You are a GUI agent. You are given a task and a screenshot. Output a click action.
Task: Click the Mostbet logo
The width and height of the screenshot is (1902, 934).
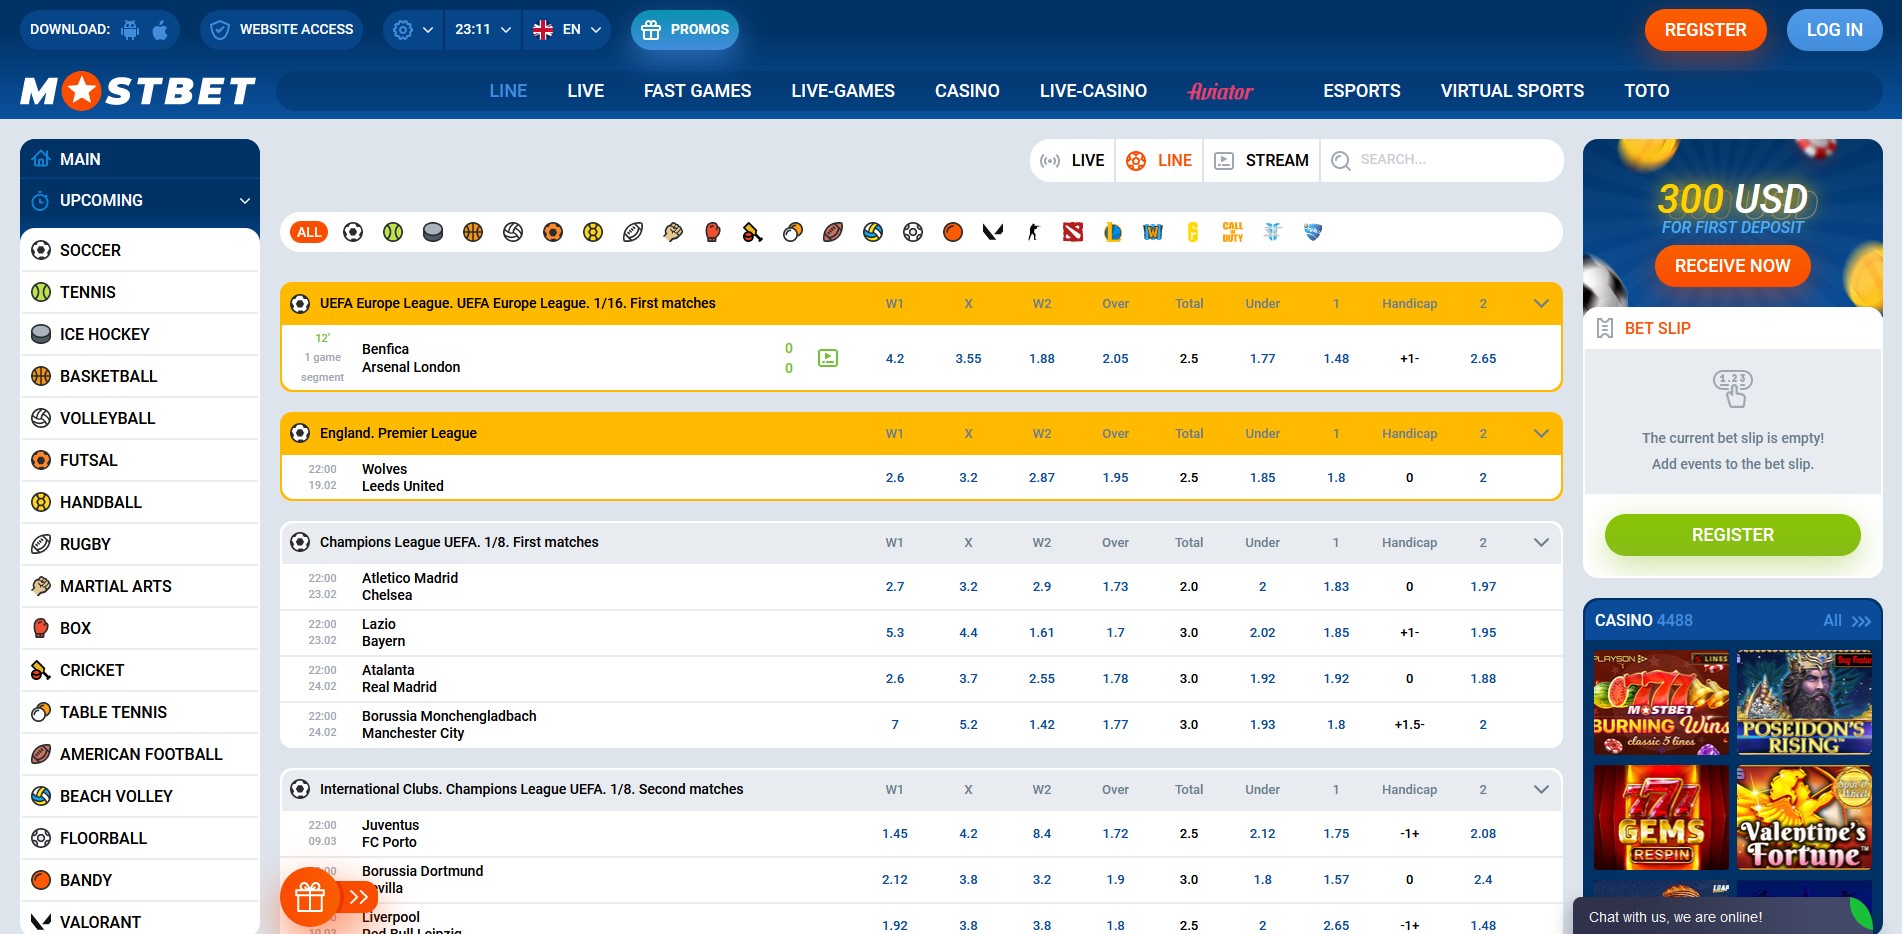pos(138,91)
